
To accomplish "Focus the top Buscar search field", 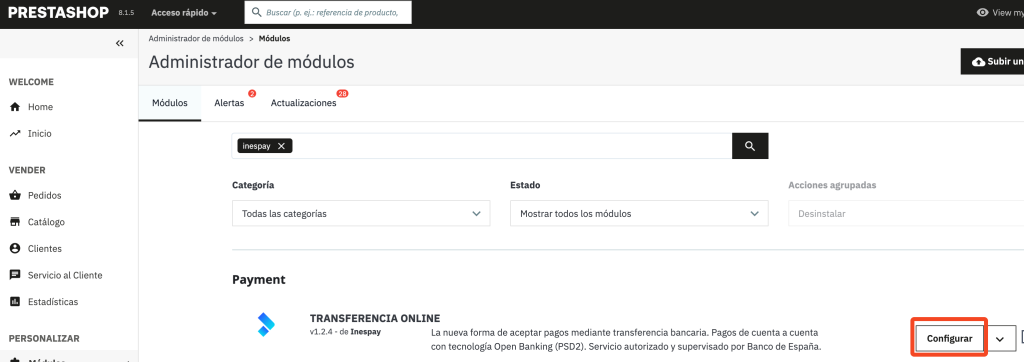I will [328, 12].
